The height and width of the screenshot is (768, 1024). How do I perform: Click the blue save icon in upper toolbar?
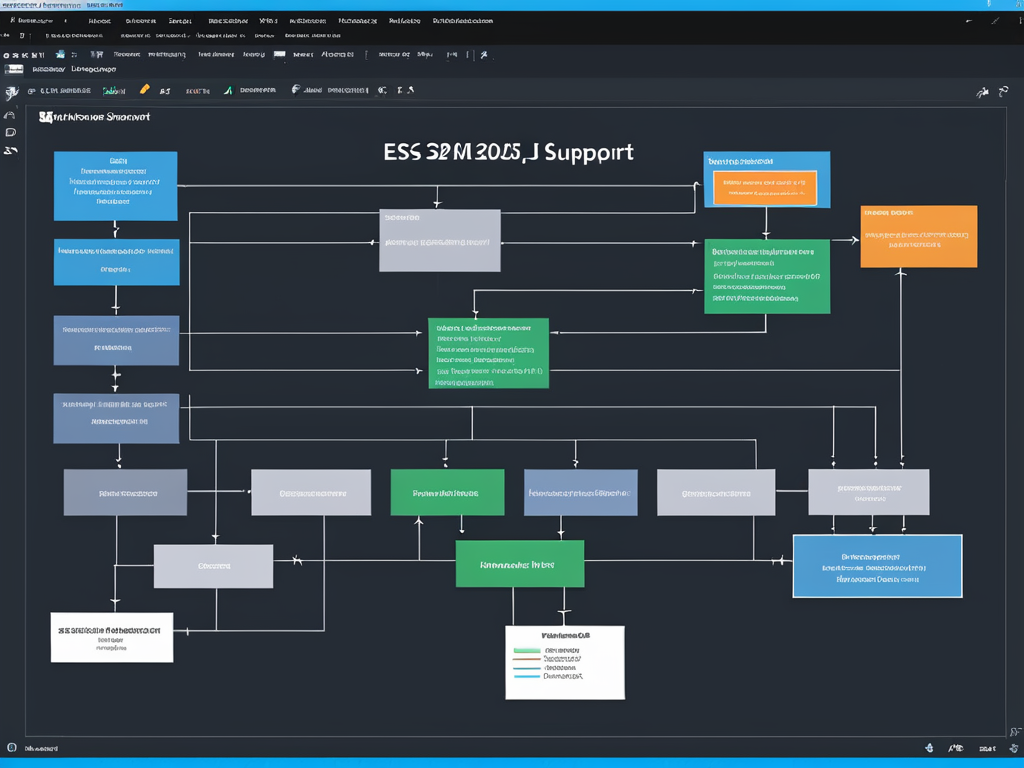61,55
